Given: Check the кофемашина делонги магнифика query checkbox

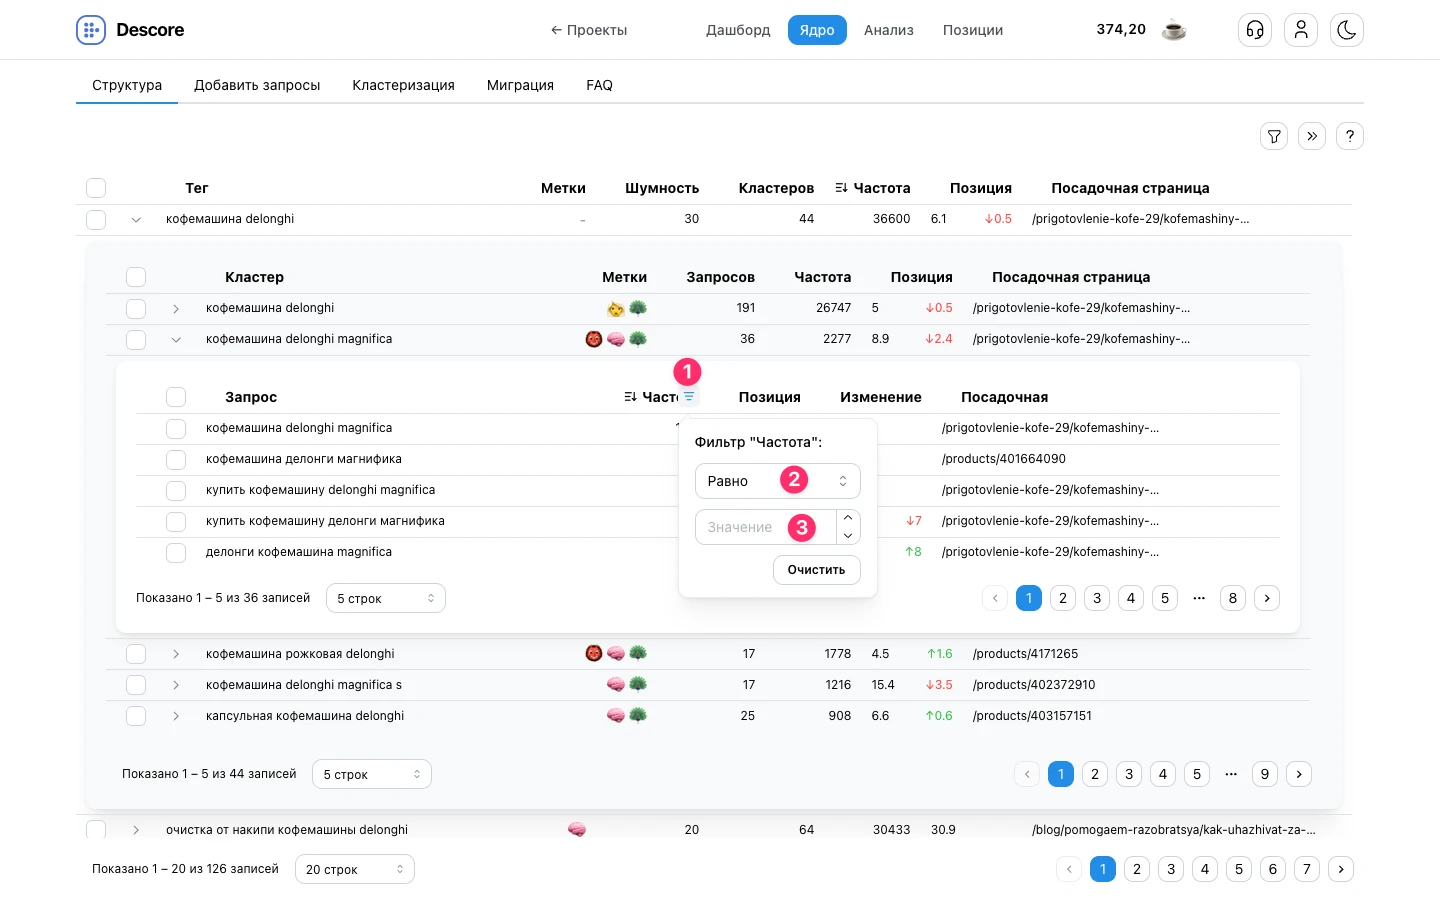Looking at the screenshot, I should tap(176, 459).
